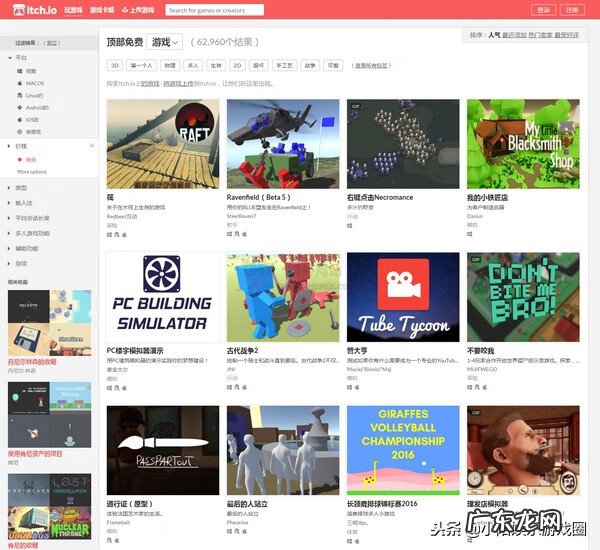Click the Windows icon under 右键点击Necromance

[350, 225]
